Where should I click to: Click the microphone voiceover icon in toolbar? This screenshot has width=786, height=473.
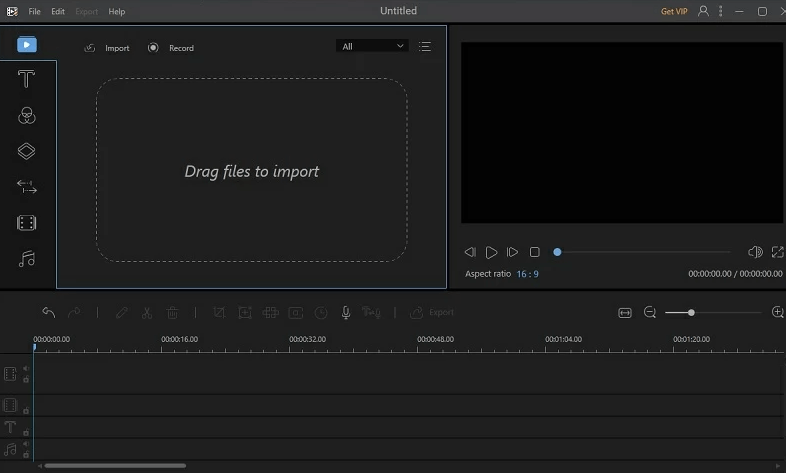tap(346, 313)
